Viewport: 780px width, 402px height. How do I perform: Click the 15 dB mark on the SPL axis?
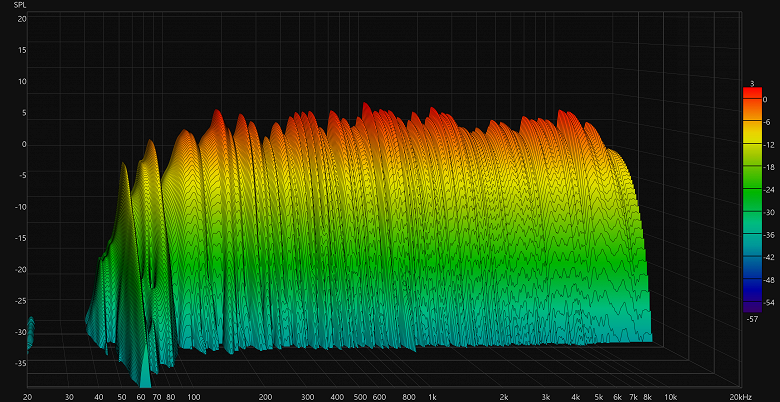[x=23, y=50]
